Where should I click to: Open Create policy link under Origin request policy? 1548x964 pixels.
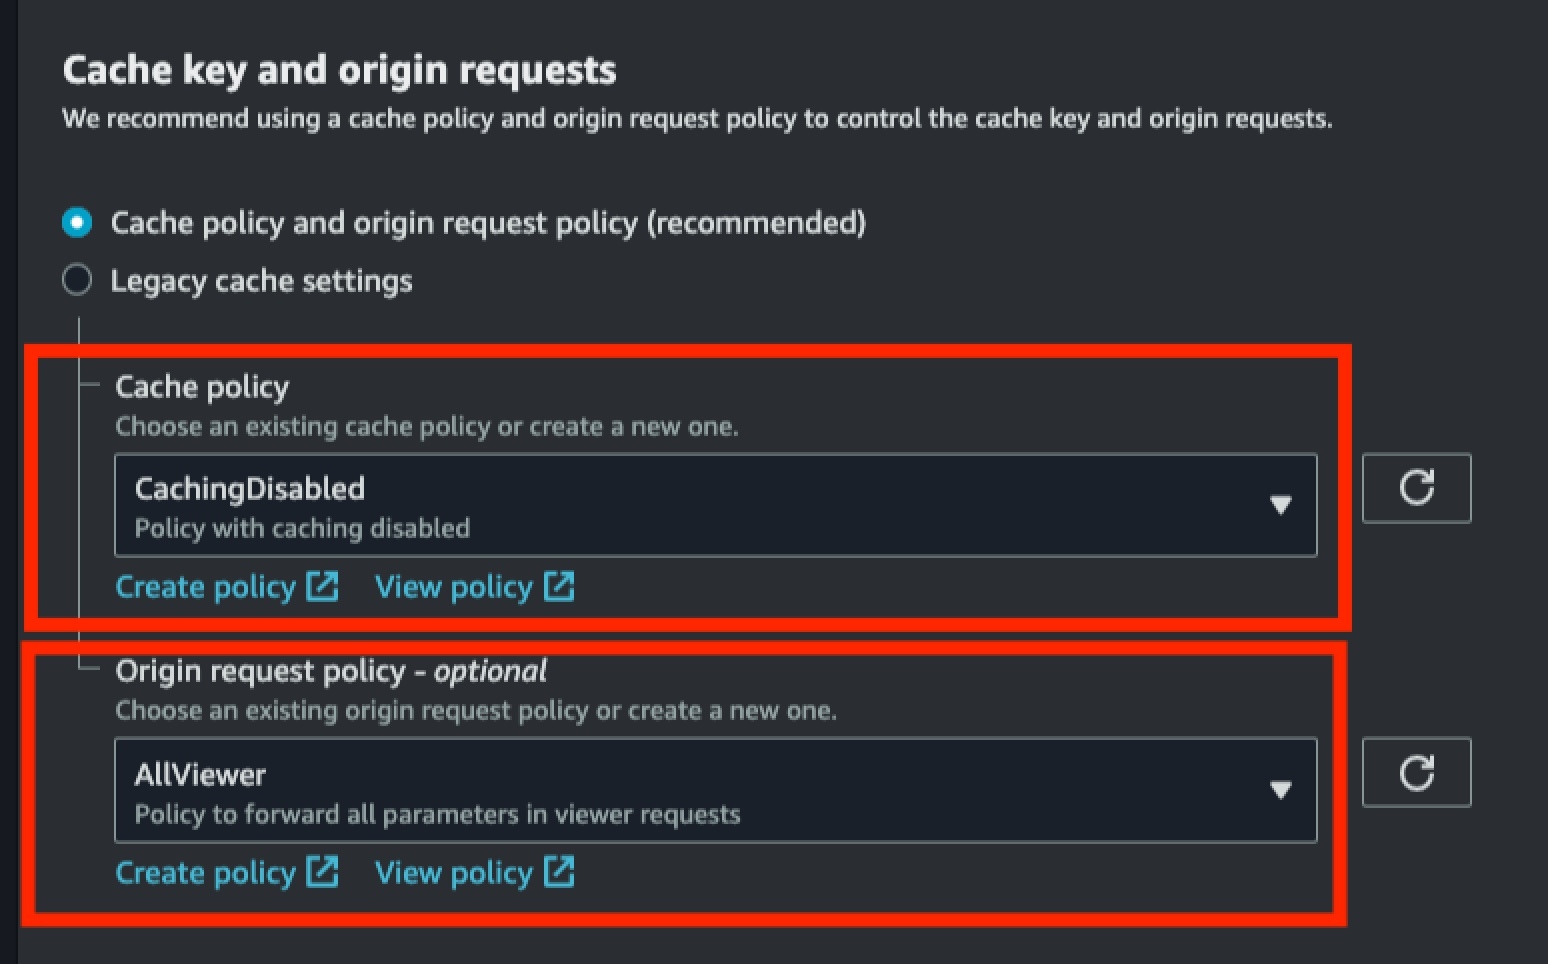(206, 873)
